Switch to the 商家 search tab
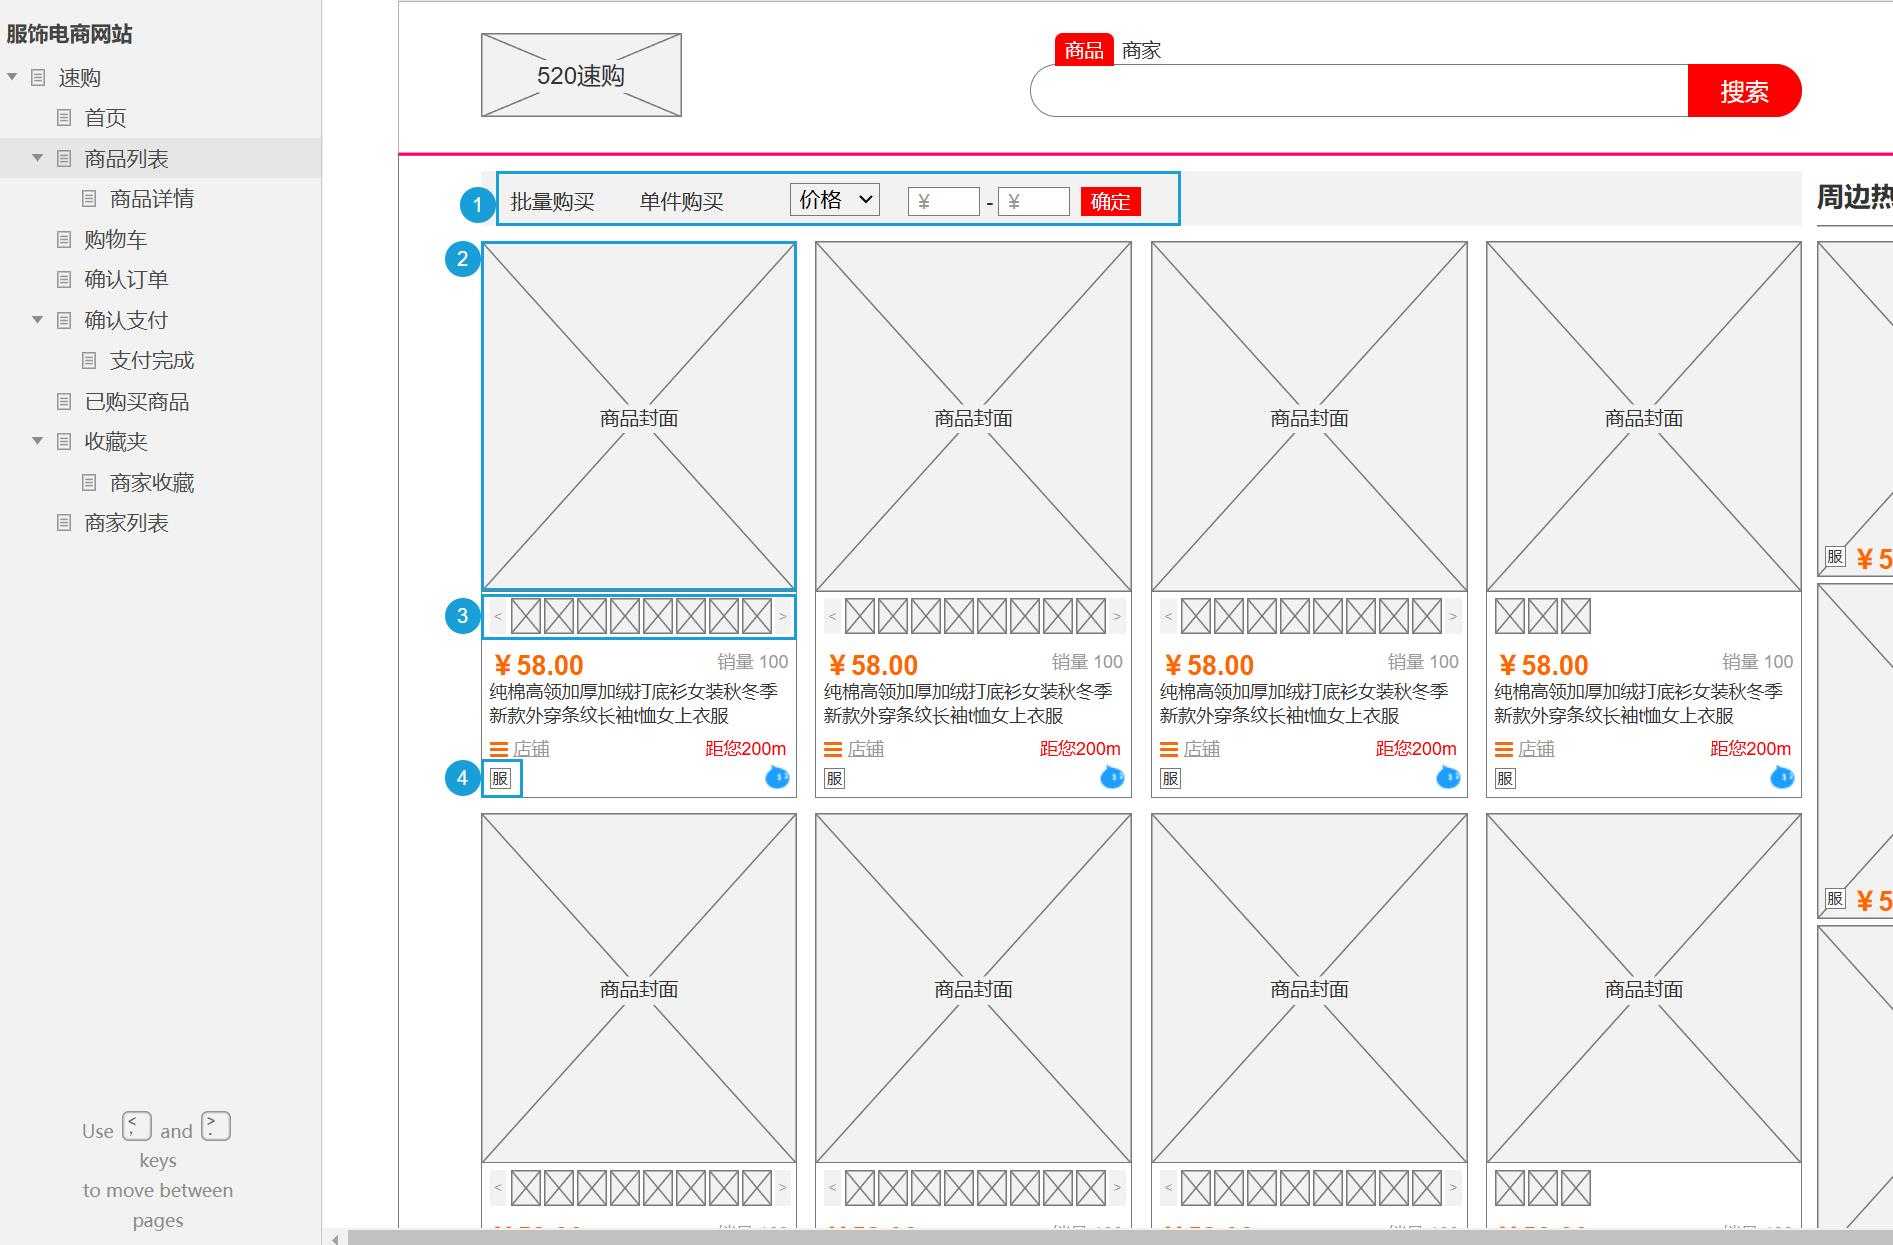Screen dimensions: 1893x1245 pyautogui.click(x=1142, y=49)
